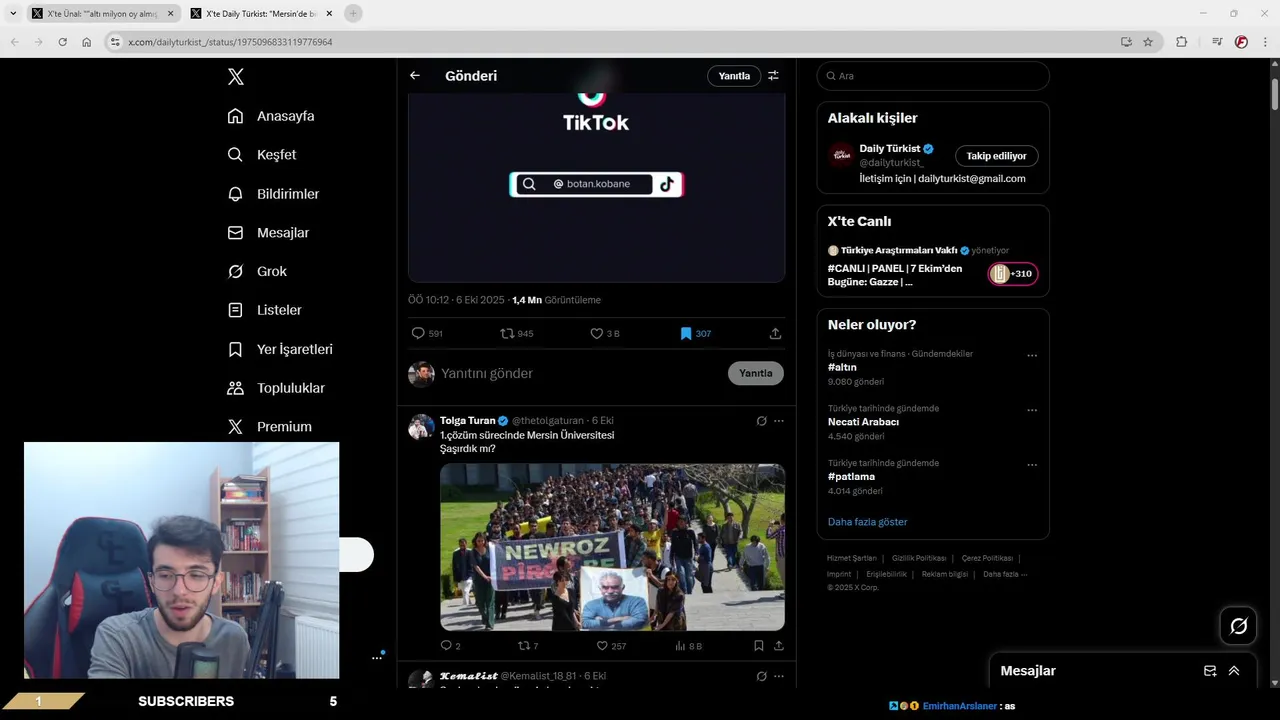Open Mesajlar in the sidebar

[268, 233]
